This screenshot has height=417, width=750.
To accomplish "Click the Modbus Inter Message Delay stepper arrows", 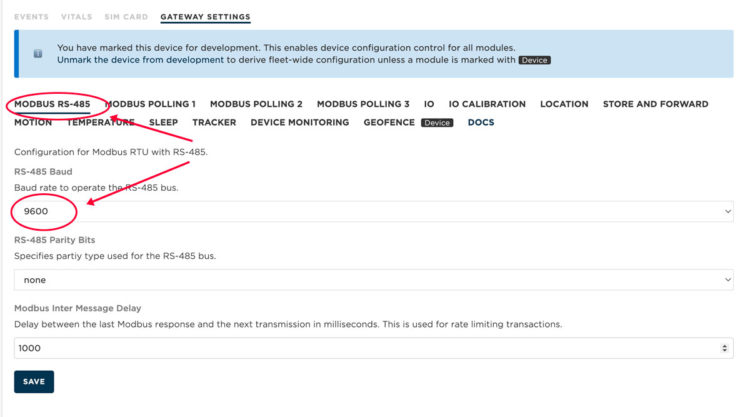I will tap(725, 348).
